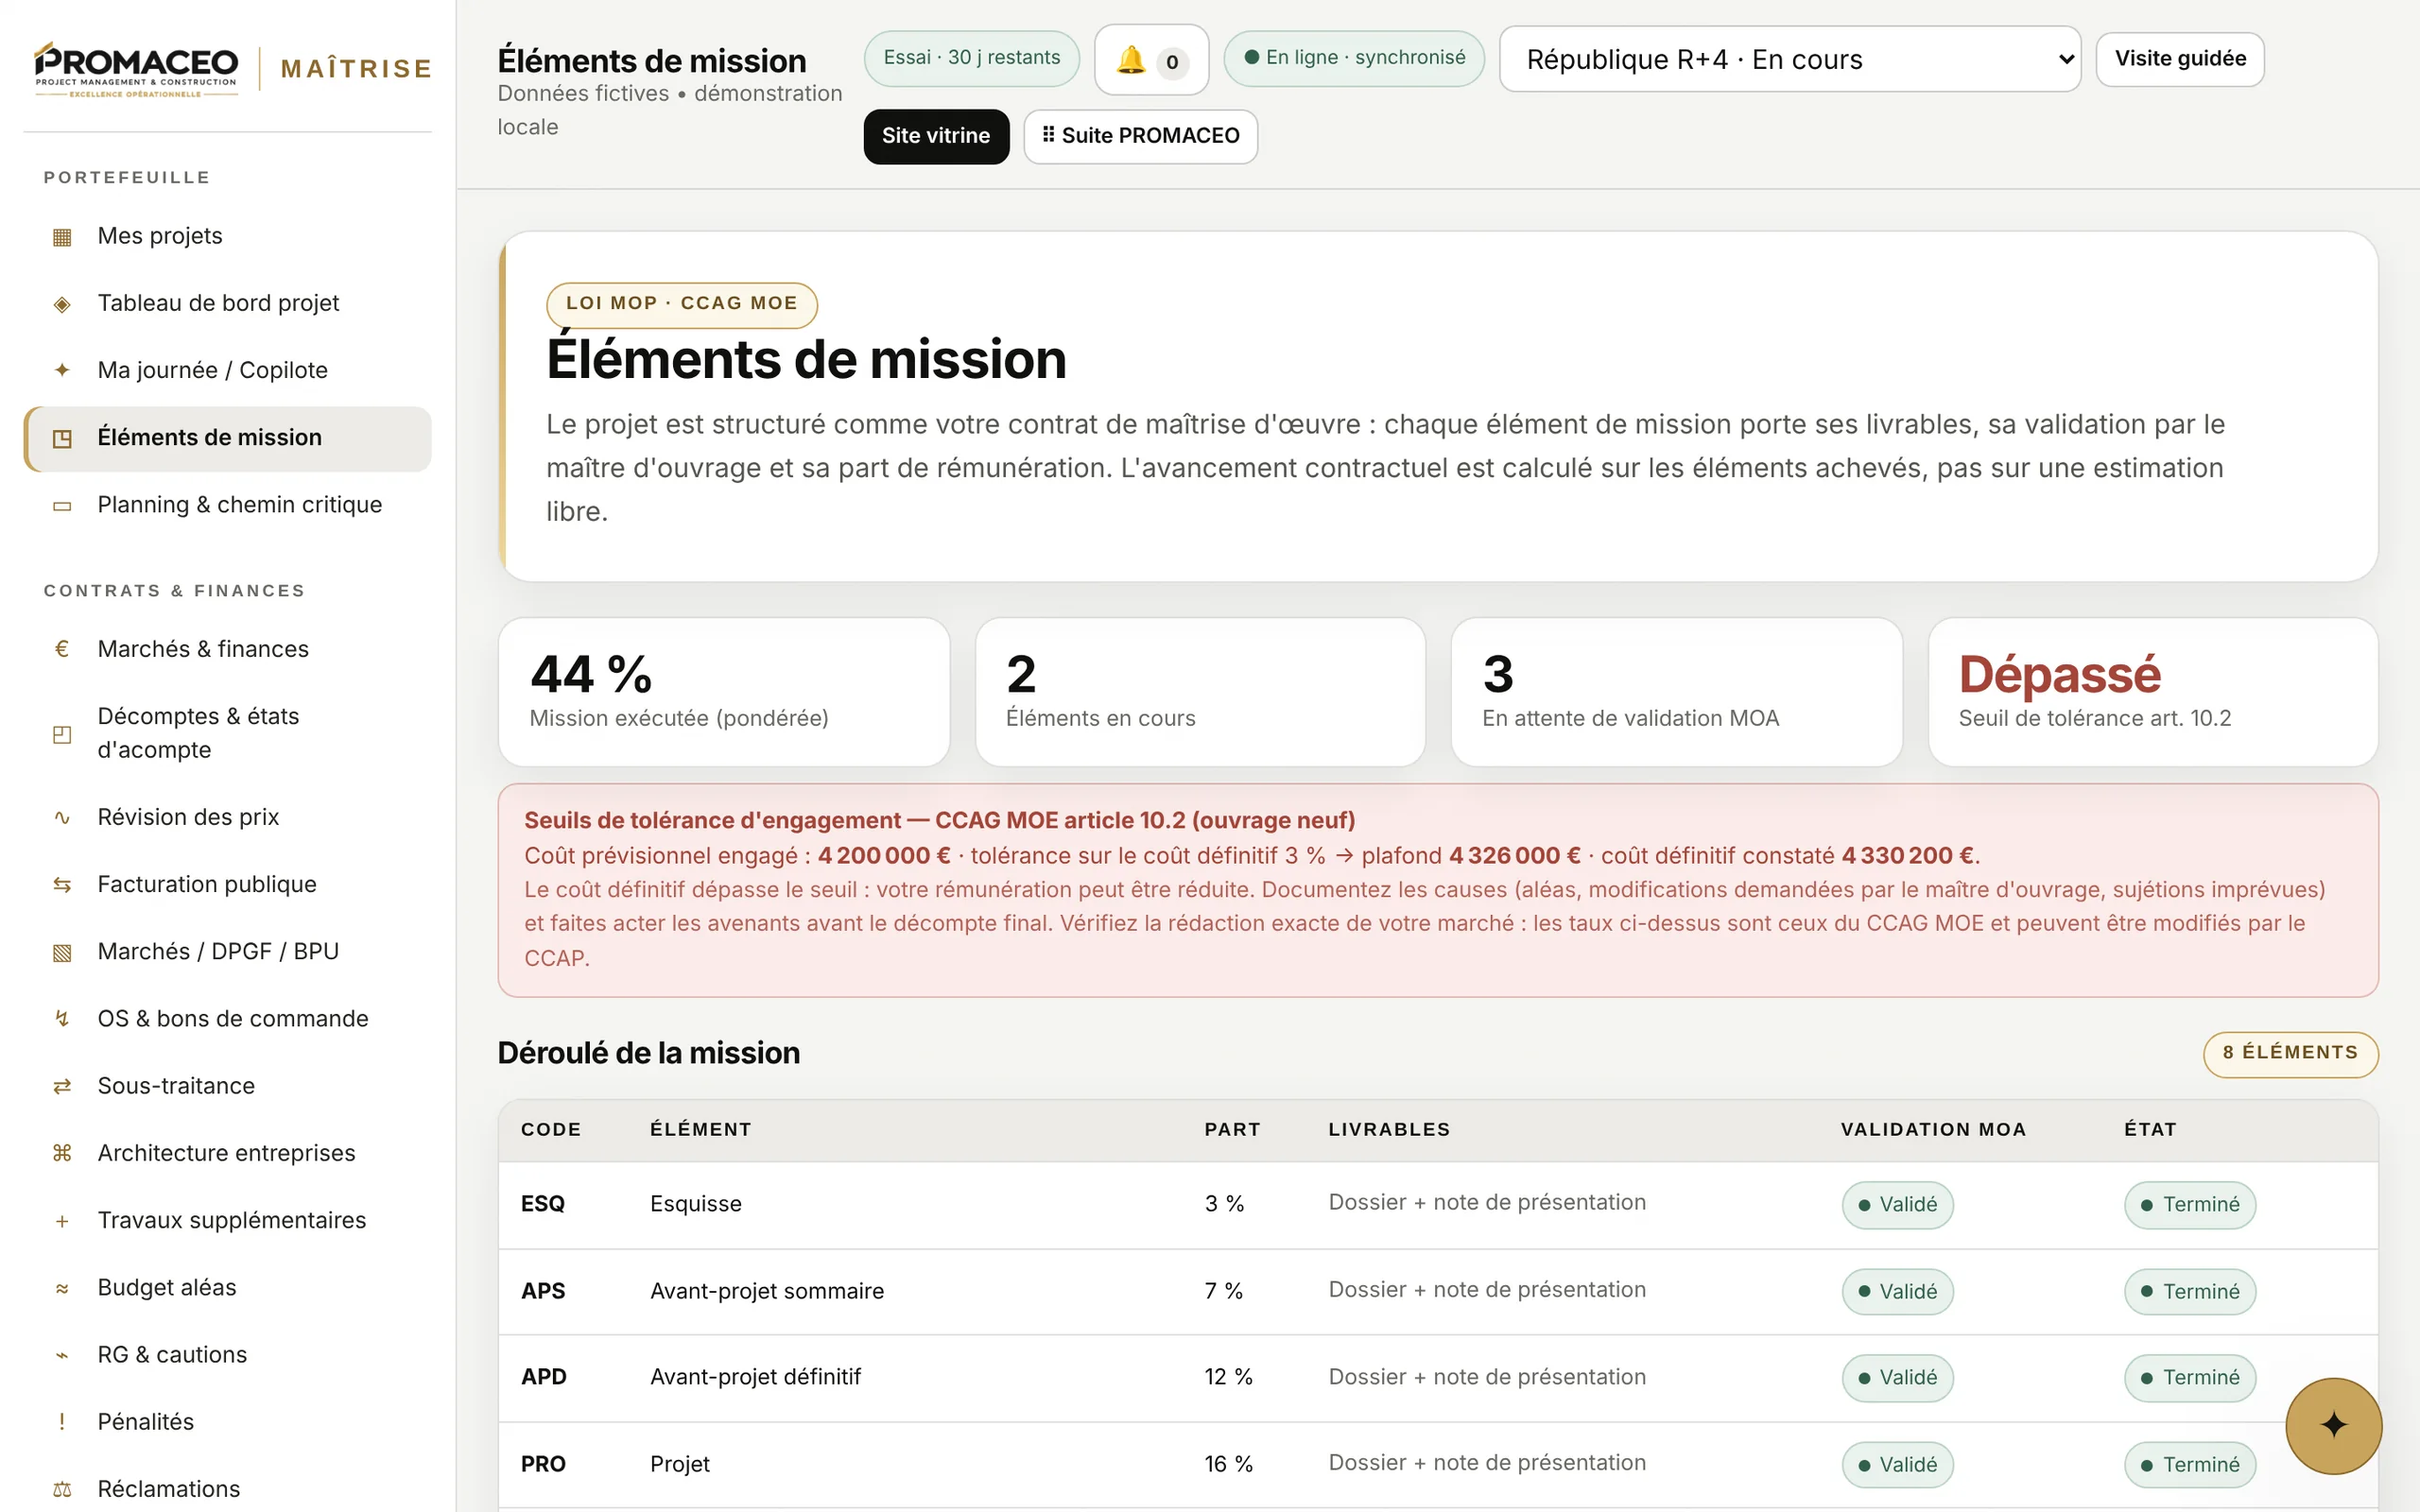Click the En ligne synchronisé status pill
Viewport: 2420px width, 1512px height.
pyautogui.click(x=1354, y=58)
